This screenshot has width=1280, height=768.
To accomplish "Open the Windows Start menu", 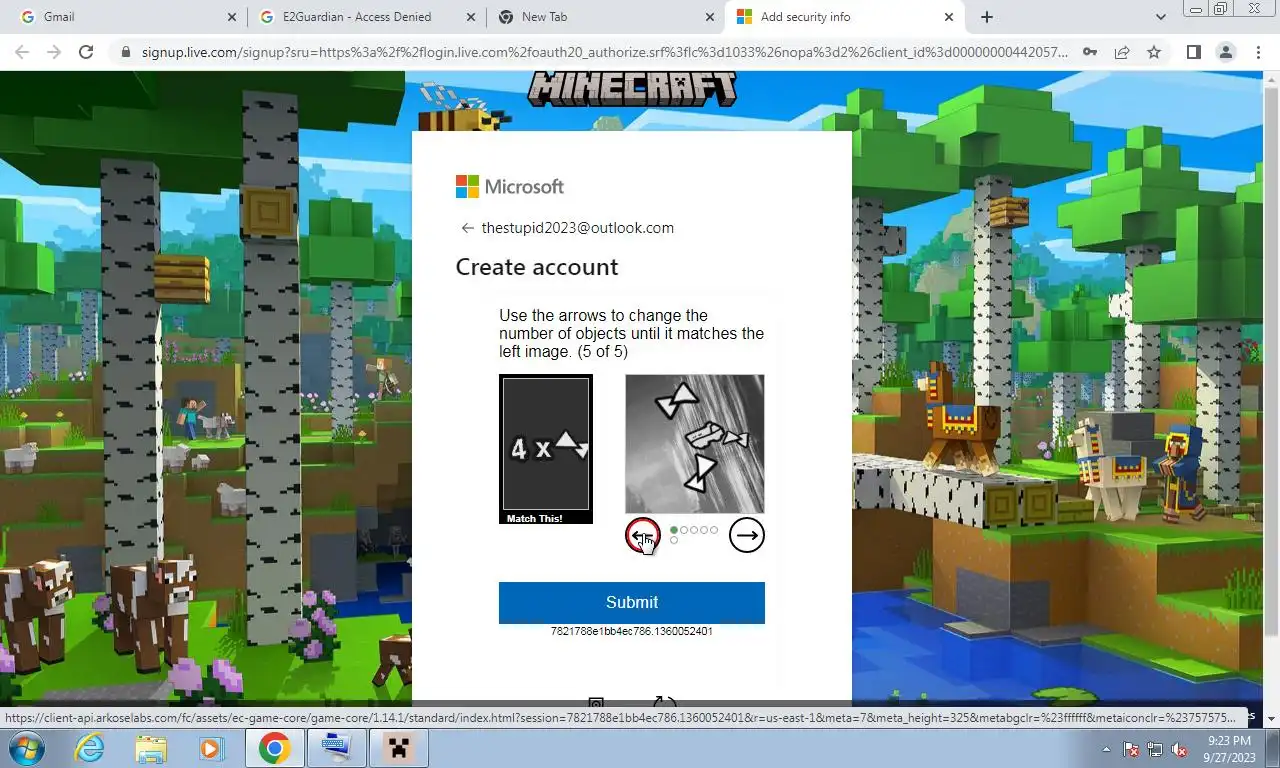I will point(27,748).
